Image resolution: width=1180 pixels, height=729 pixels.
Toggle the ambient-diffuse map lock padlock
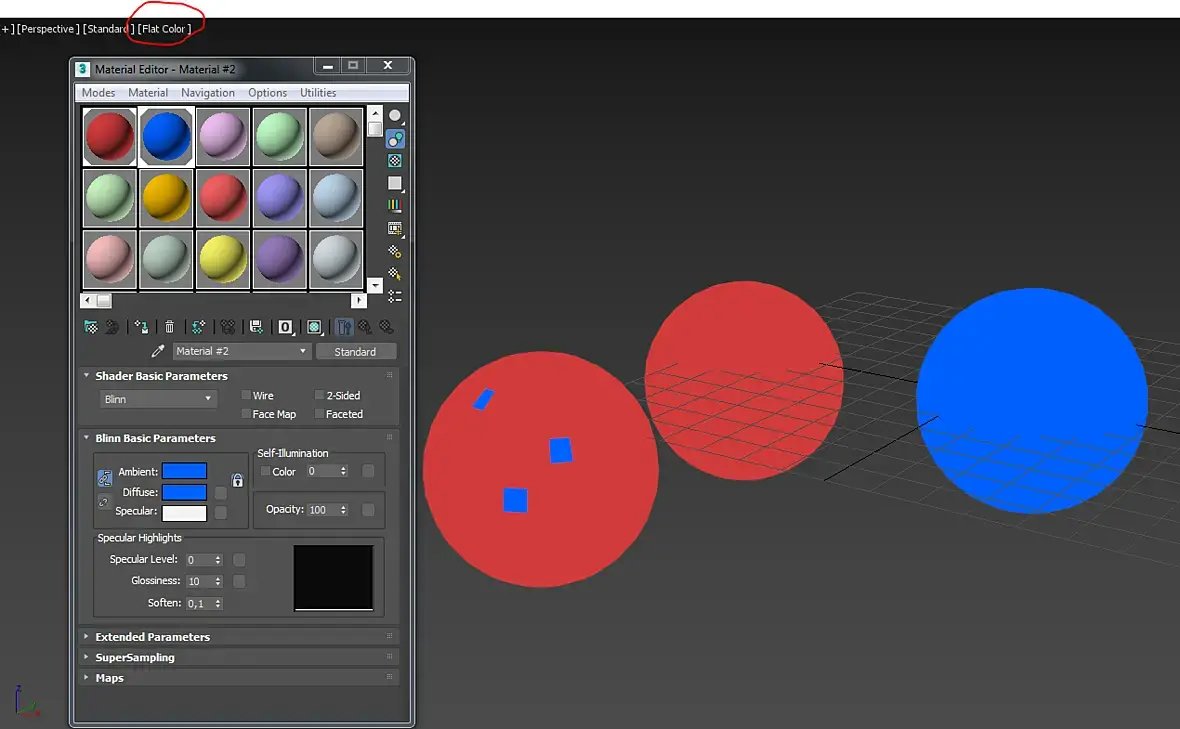[x=237, y=481]
